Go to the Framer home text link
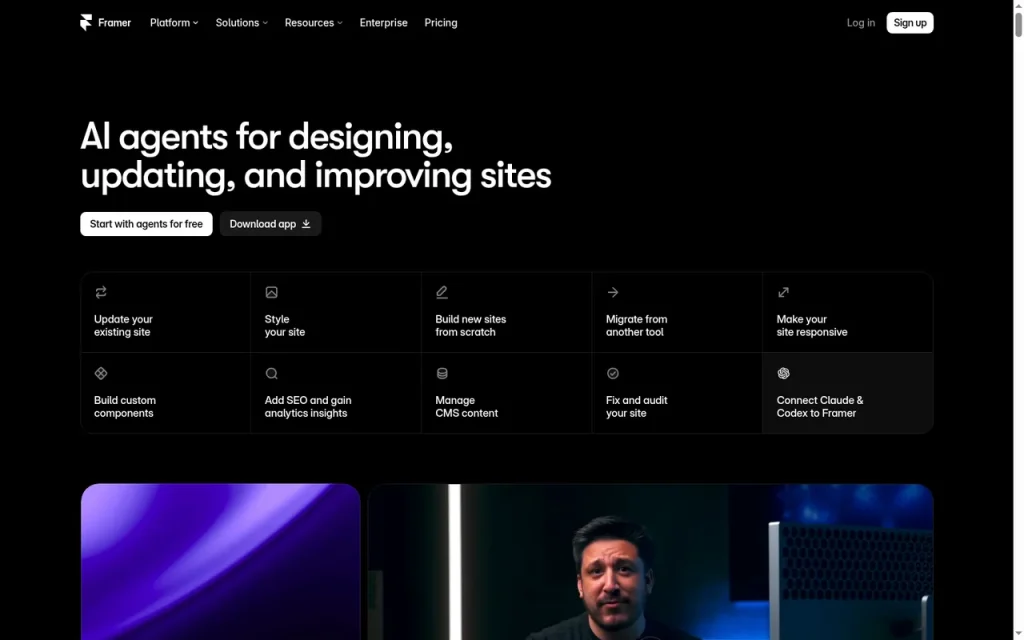1024x640 pixels. point(114,22)
